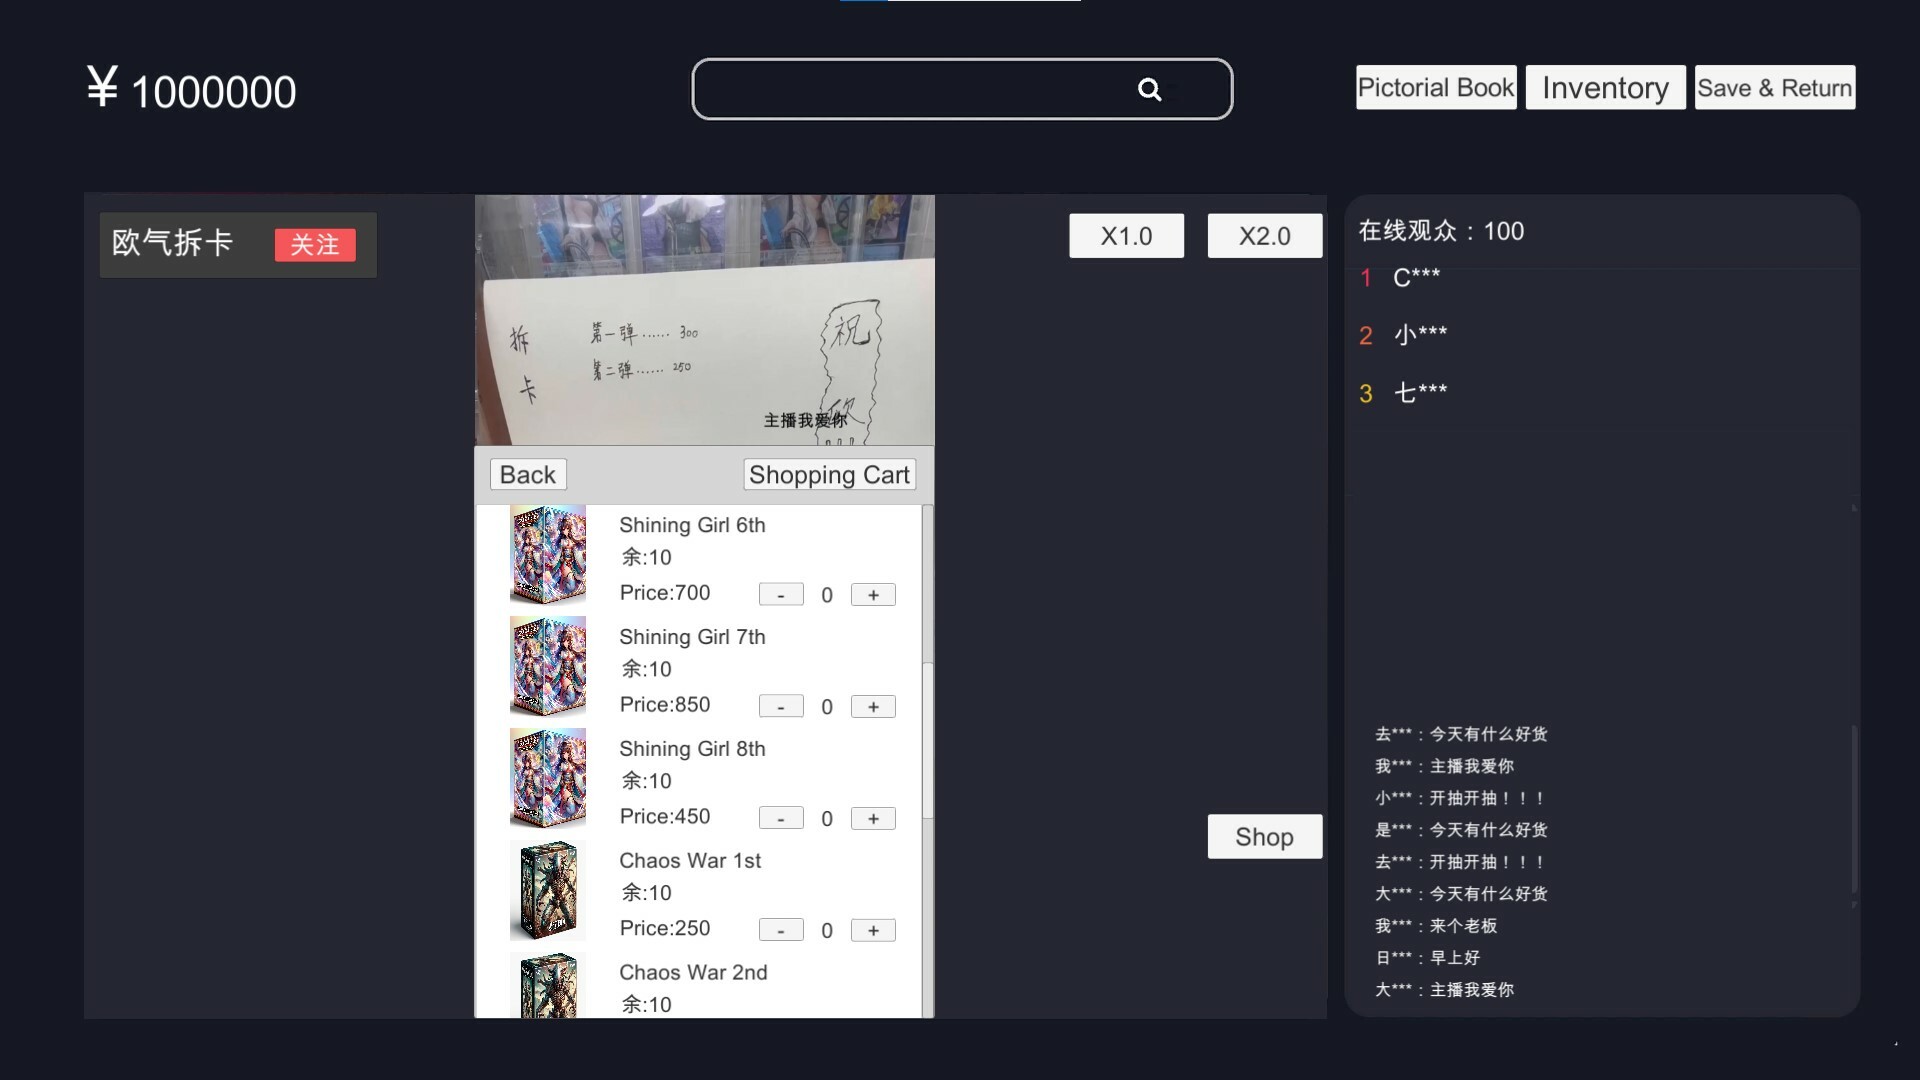The height and width of the screenshot is (1080, 1920).
Task: Enable X1.0 playback multiplier
Action: [1126, 235]
